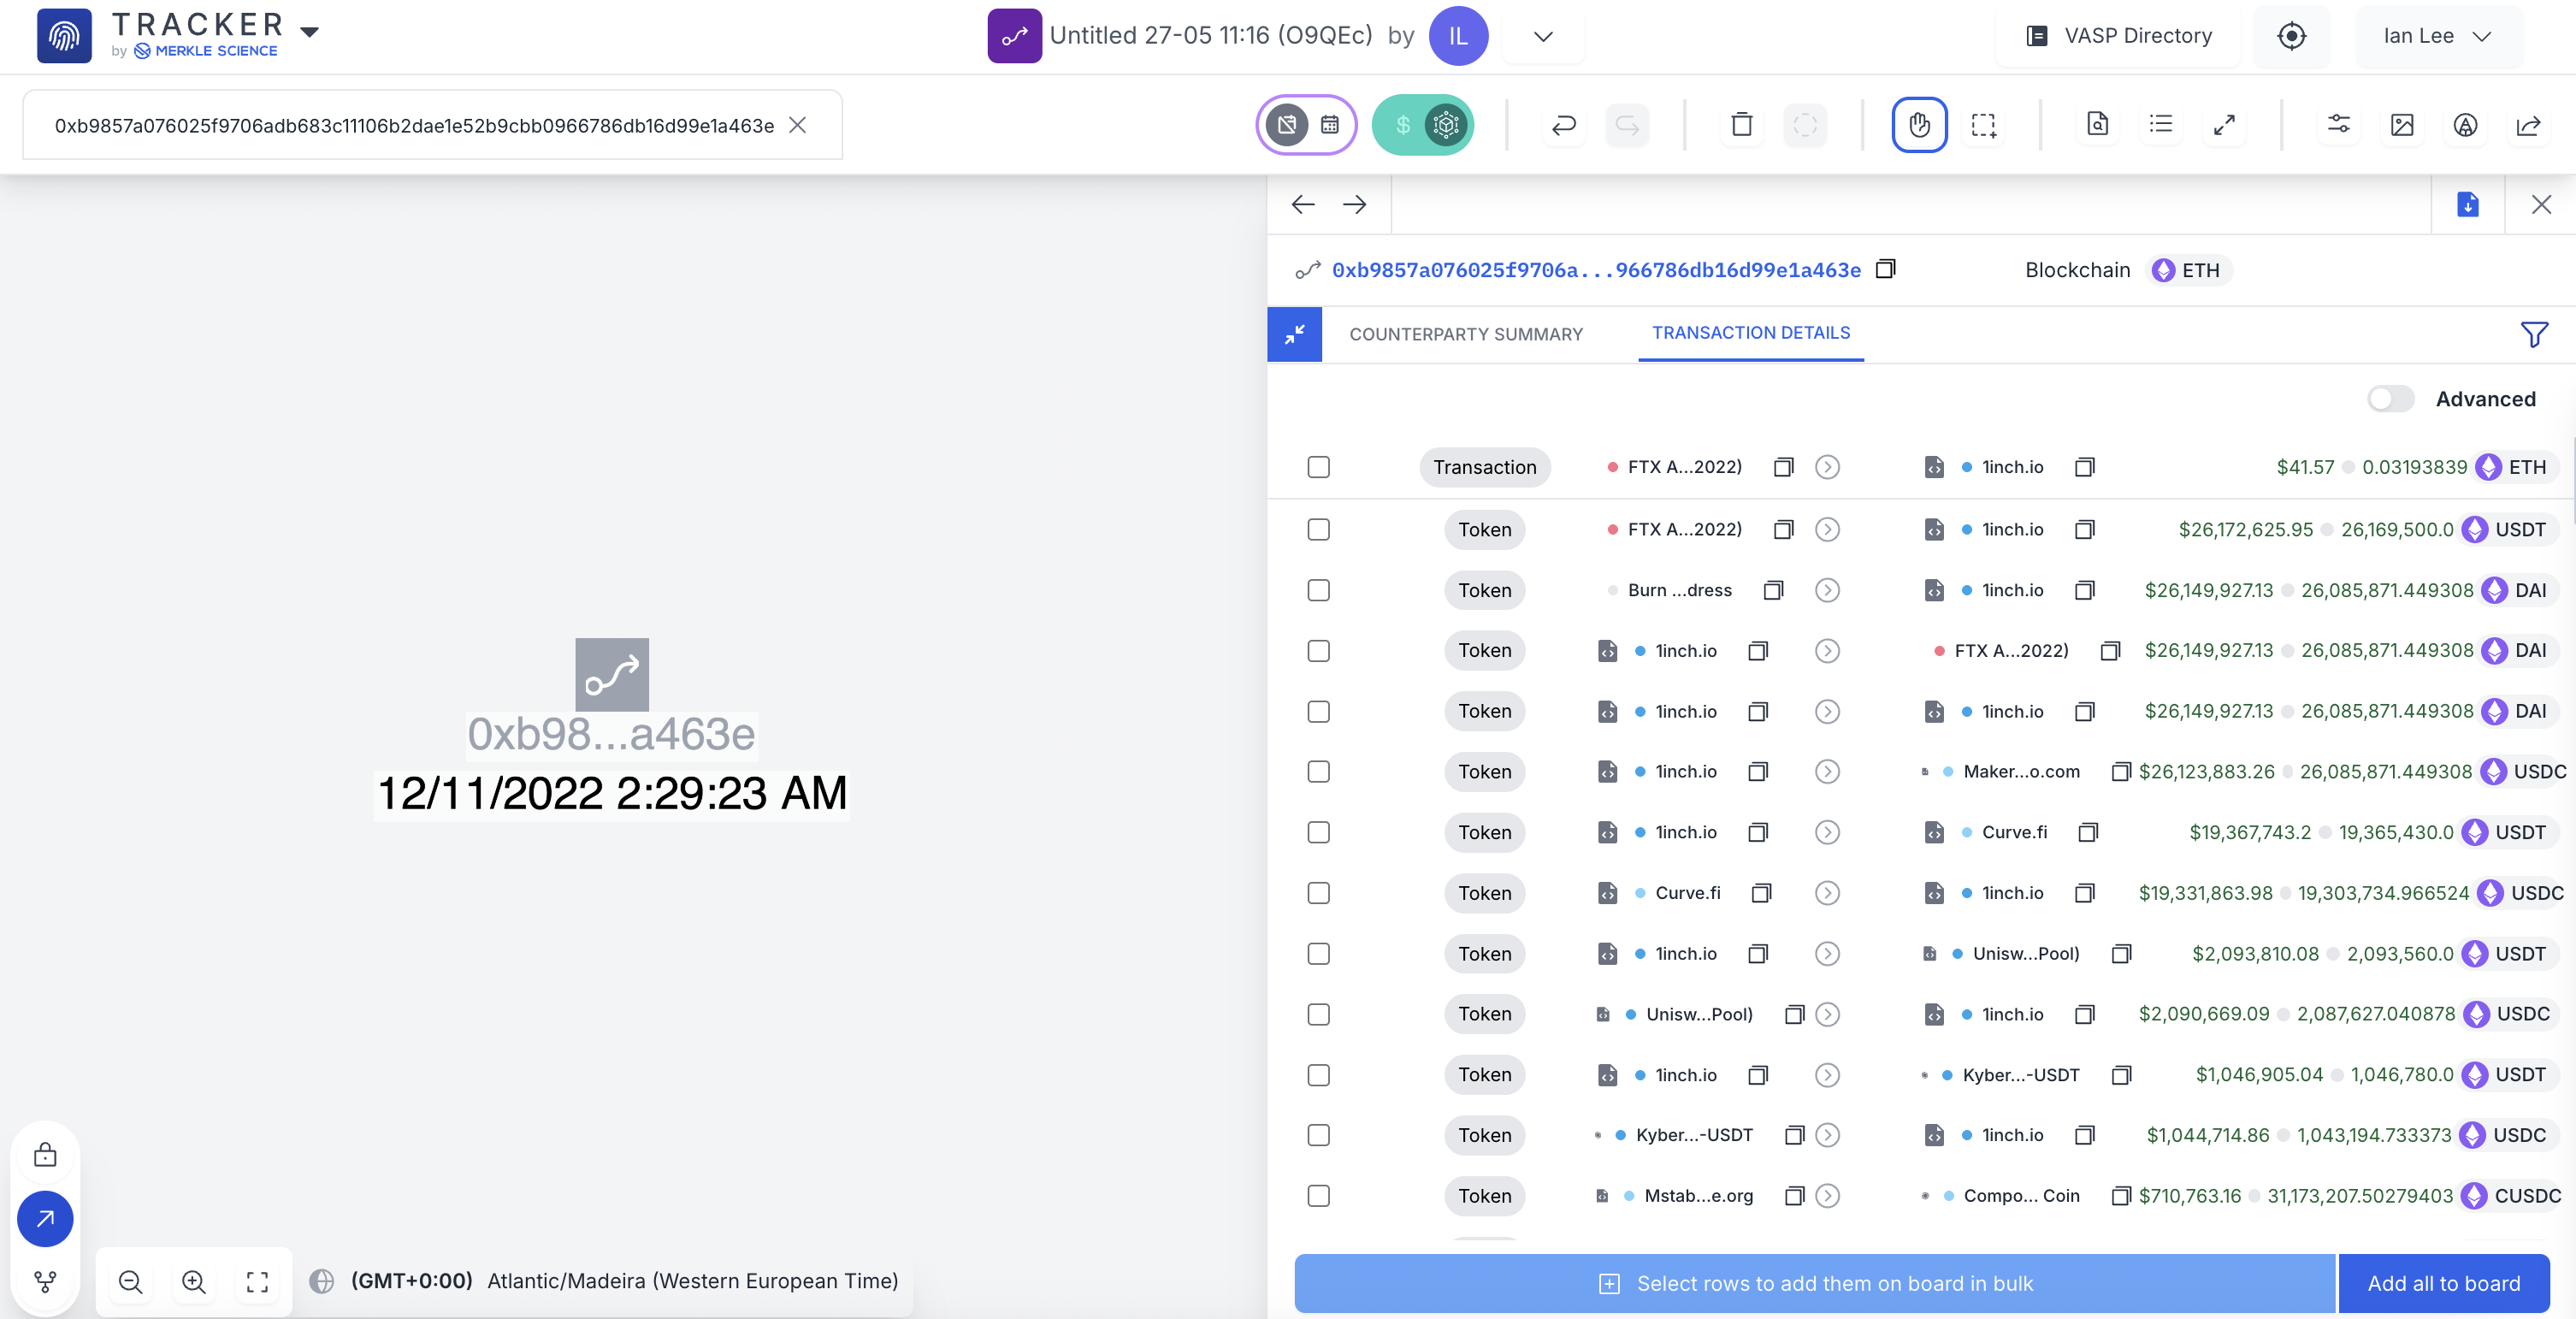The image size is (2576, 1319).
Task: Zoom in on the board canvas
Action: point(193,1281)
